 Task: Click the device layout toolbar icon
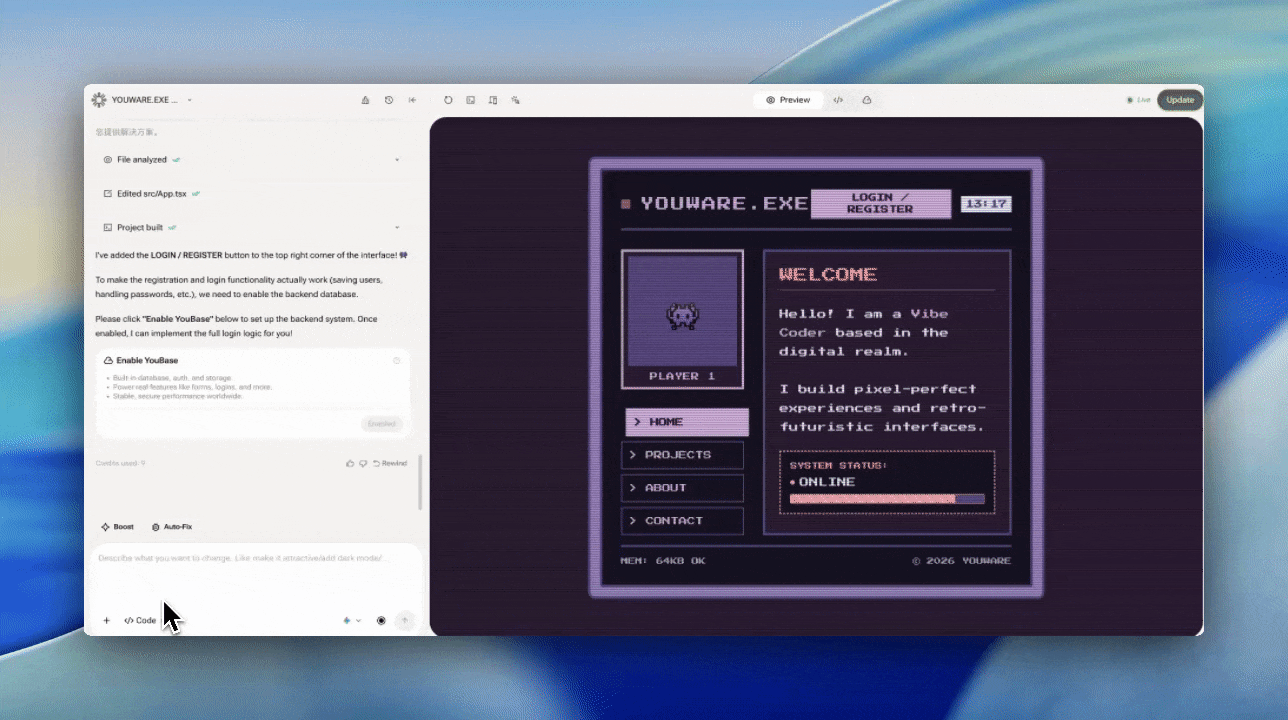click(x=493, y=100)
